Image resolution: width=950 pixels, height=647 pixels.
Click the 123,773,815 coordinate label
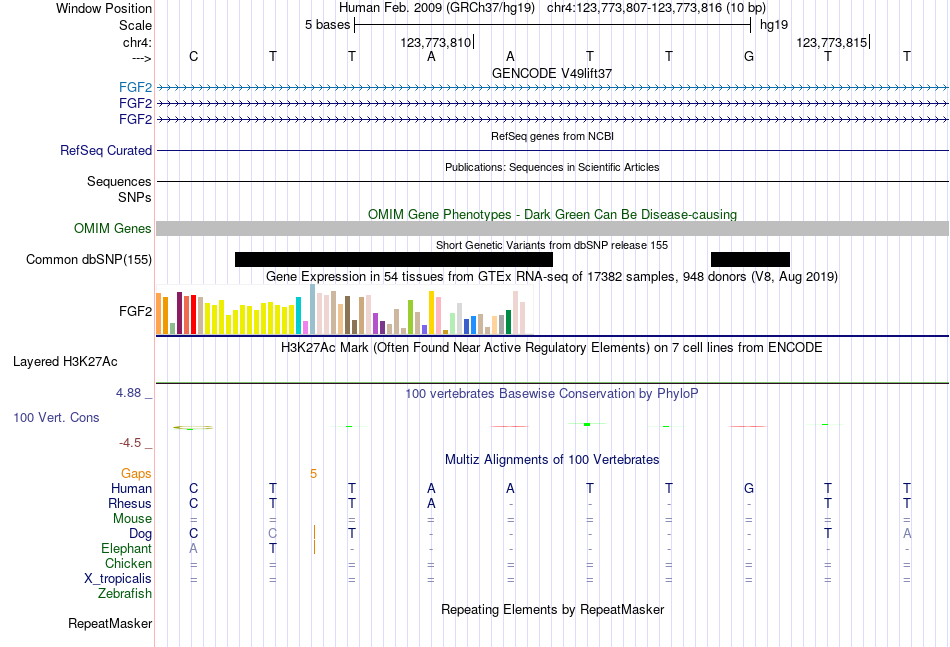click(831, 42)
